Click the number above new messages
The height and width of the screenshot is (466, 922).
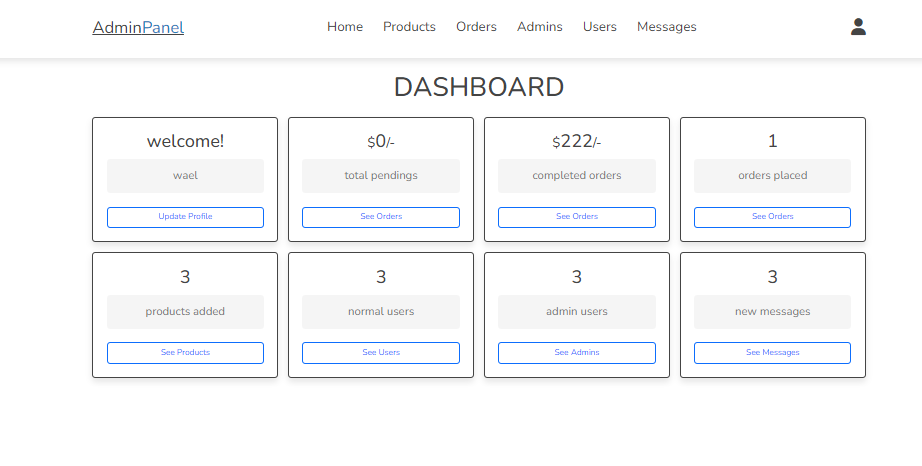(x=773, y=277)
